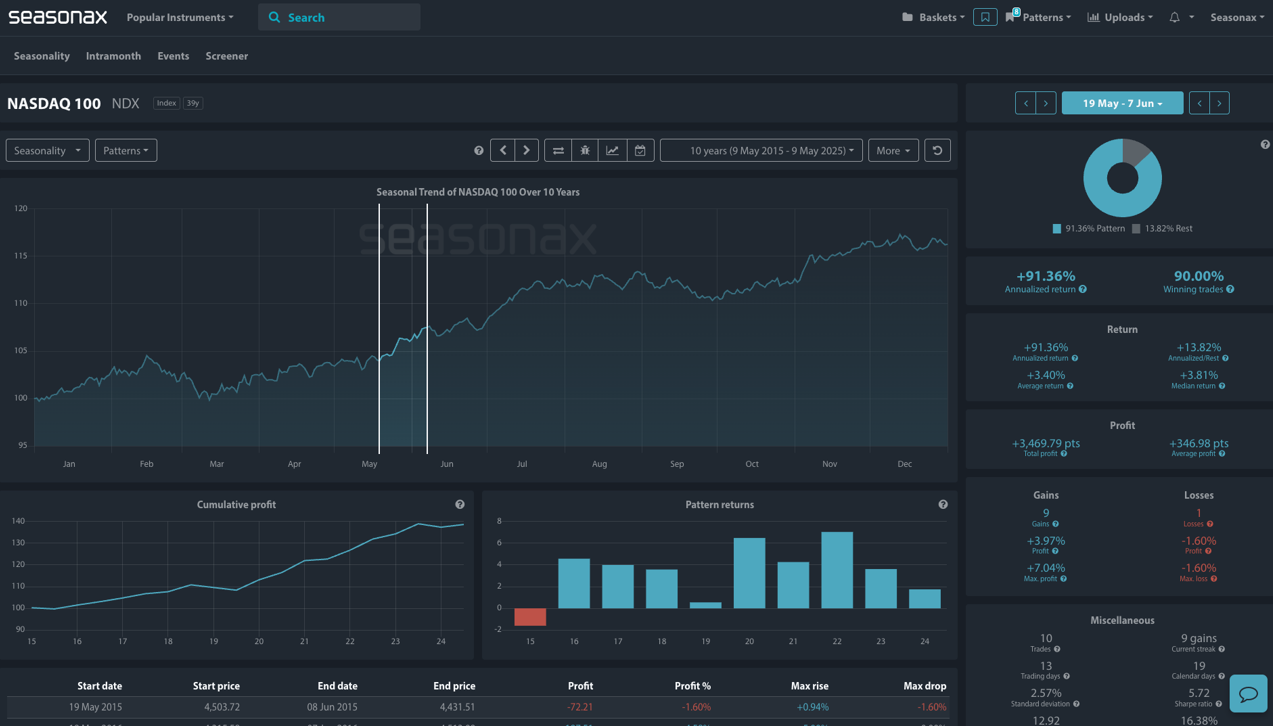The width and height of the screenshot is (1273, 727).
Task: Click help icon left of chart navigation arrows
Action: [478, 151]
